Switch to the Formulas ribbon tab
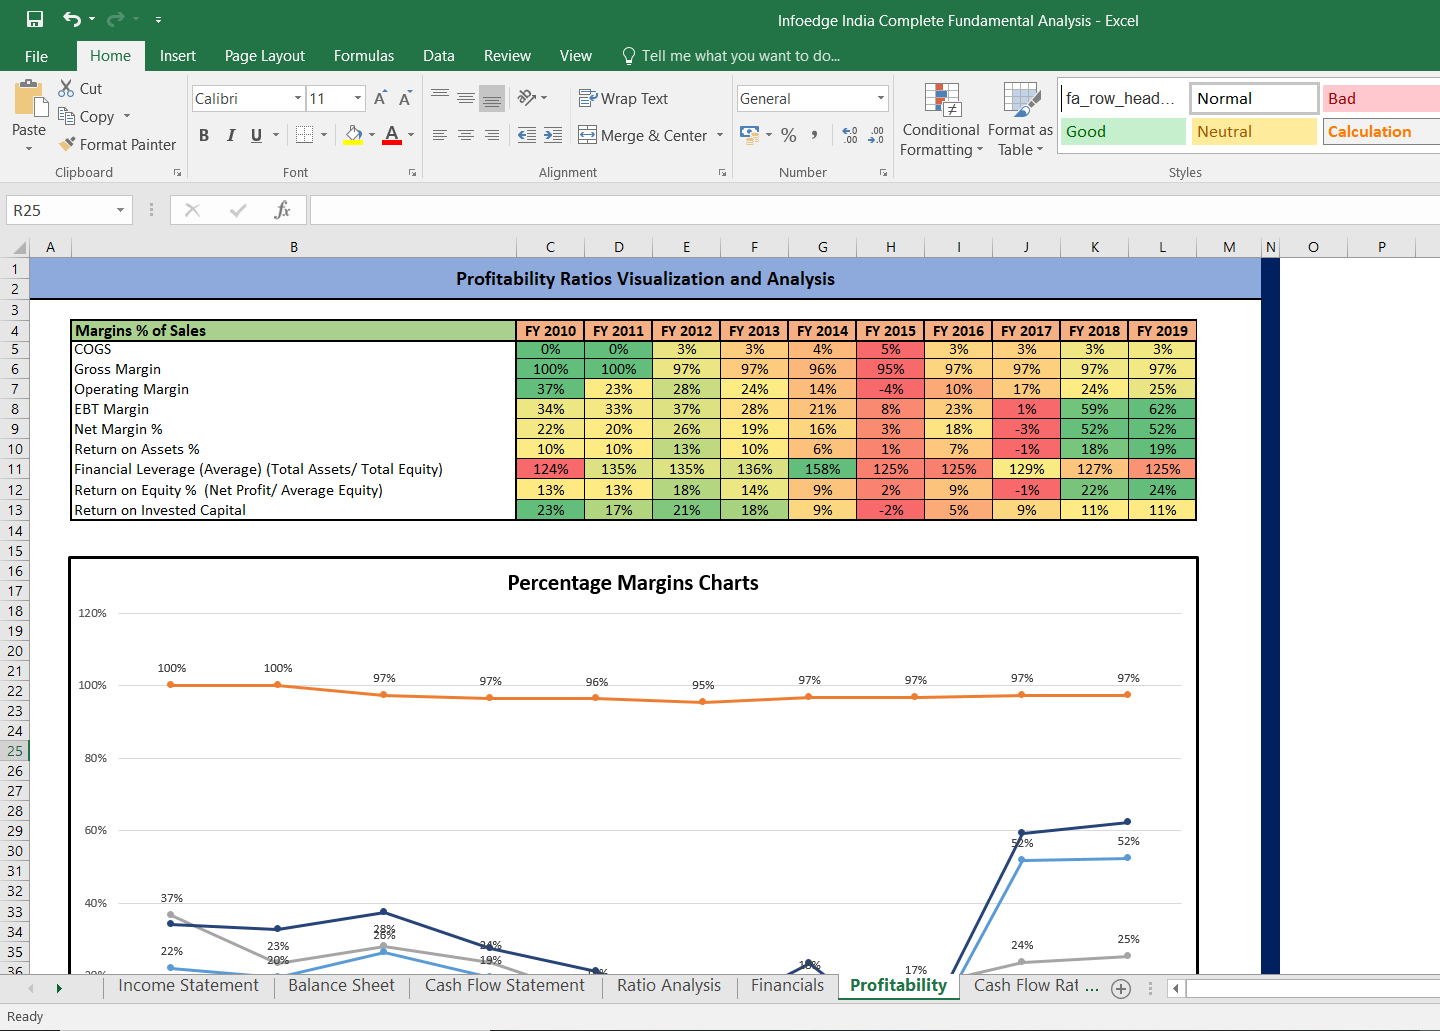 point(364,56)
